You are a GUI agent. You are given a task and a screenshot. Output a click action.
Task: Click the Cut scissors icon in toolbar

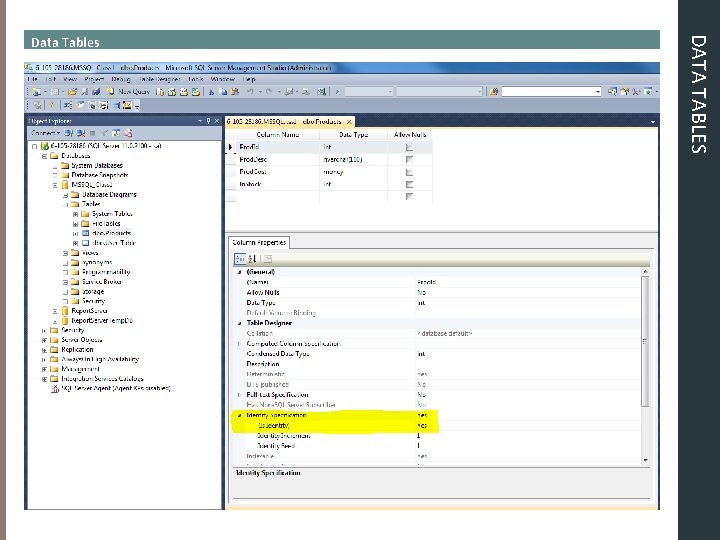point(211,92)
